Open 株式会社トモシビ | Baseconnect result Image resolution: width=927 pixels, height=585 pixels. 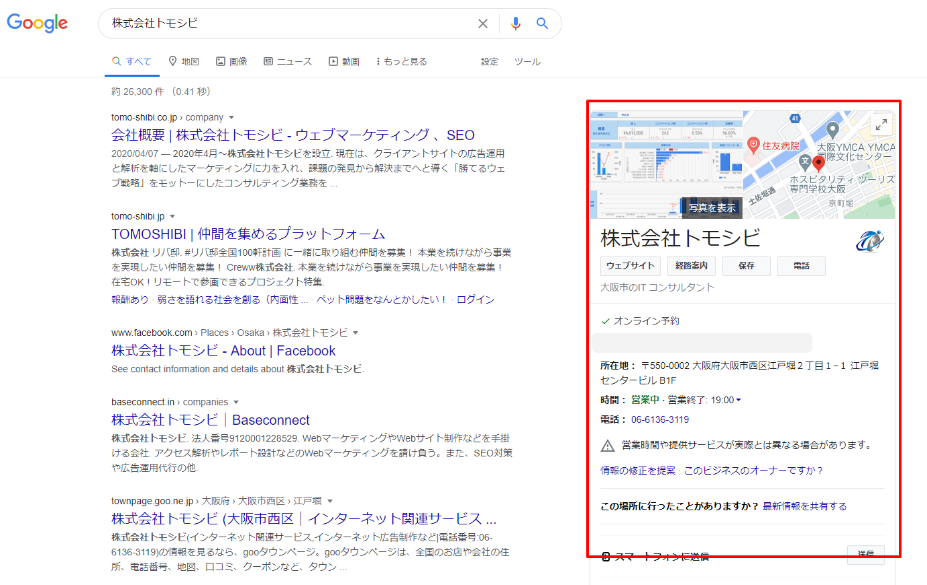(210, 420)
